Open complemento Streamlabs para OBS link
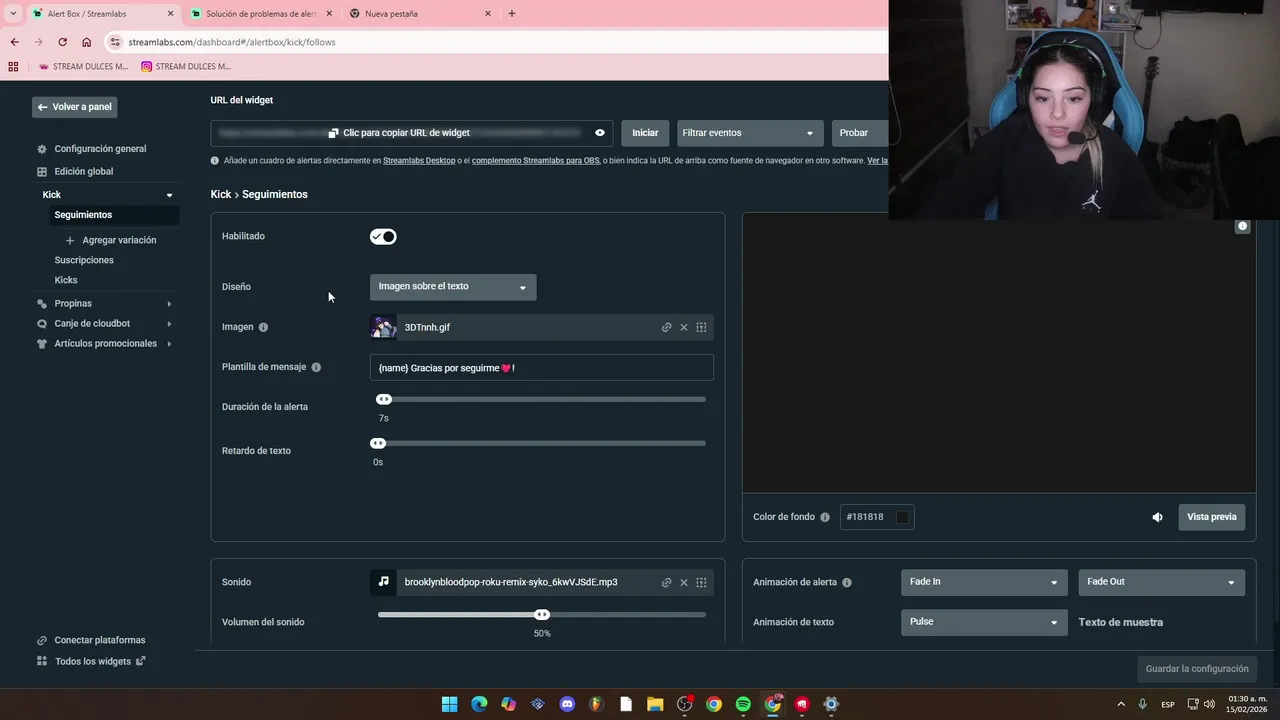The width and height of the screenshot is (1280, 720). (535, 160)
